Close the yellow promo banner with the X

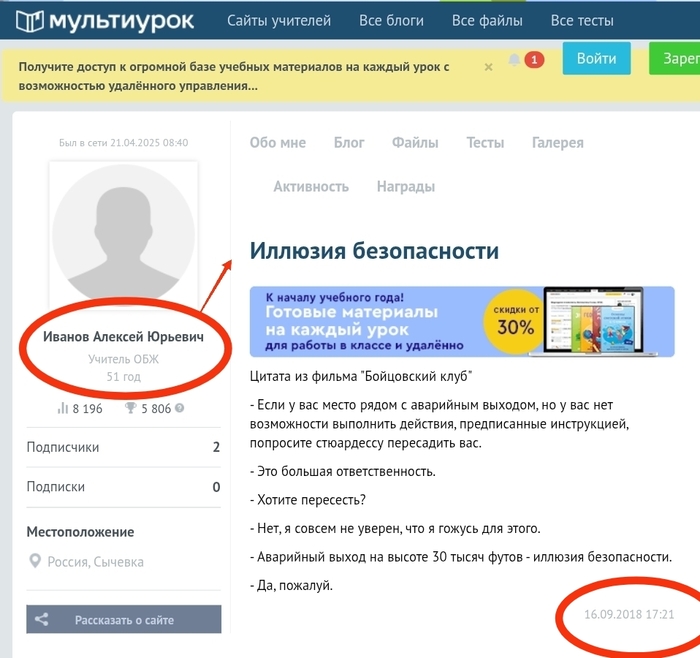click(x=488, y=67)
